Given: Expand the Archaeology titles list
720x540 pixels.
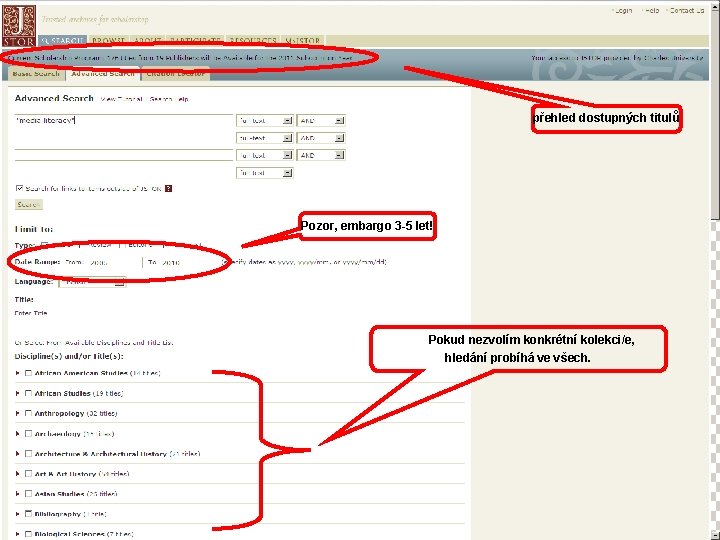Looking at the screenshot, I should click(17, 433).
